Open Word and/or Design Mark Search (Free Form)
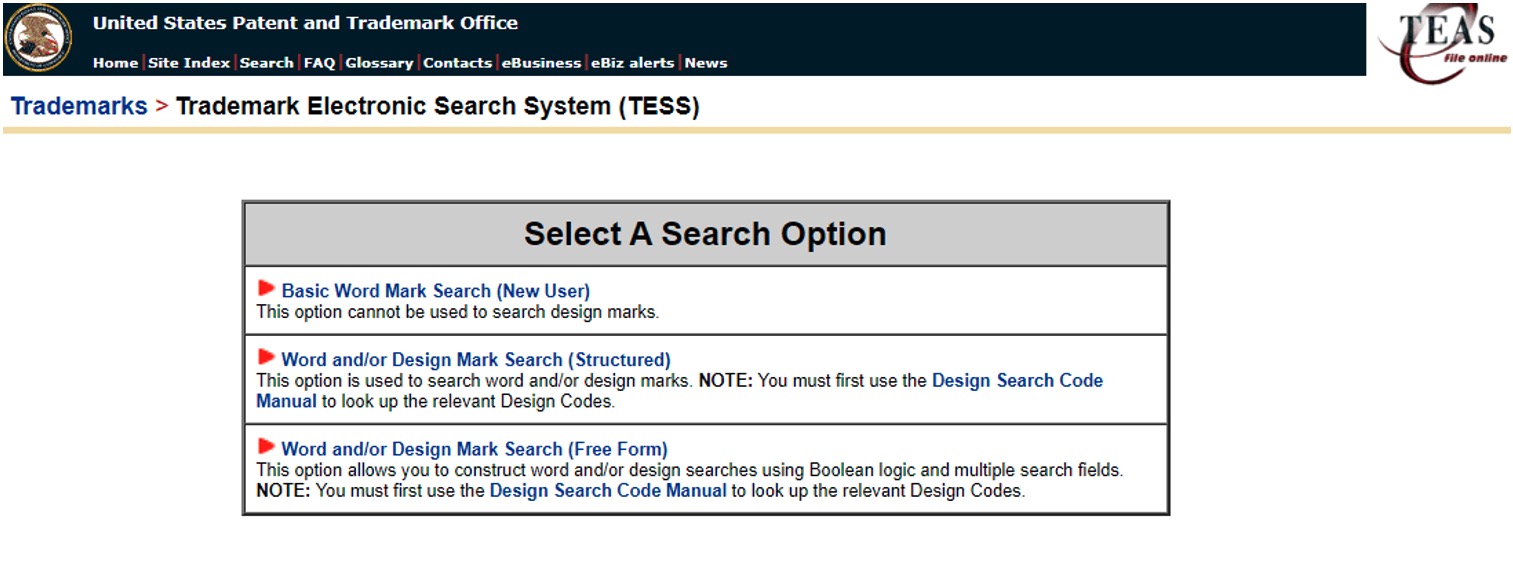The width and height of the screenshot is (1513, 563). 475,449
